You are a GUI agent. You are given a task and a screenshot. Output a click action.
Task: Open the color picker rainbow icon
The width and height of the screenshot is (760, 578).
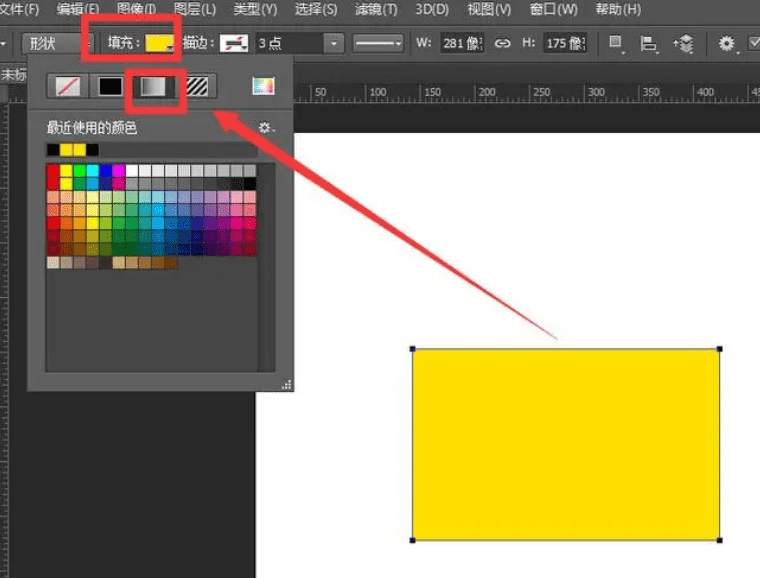(263, 86)
